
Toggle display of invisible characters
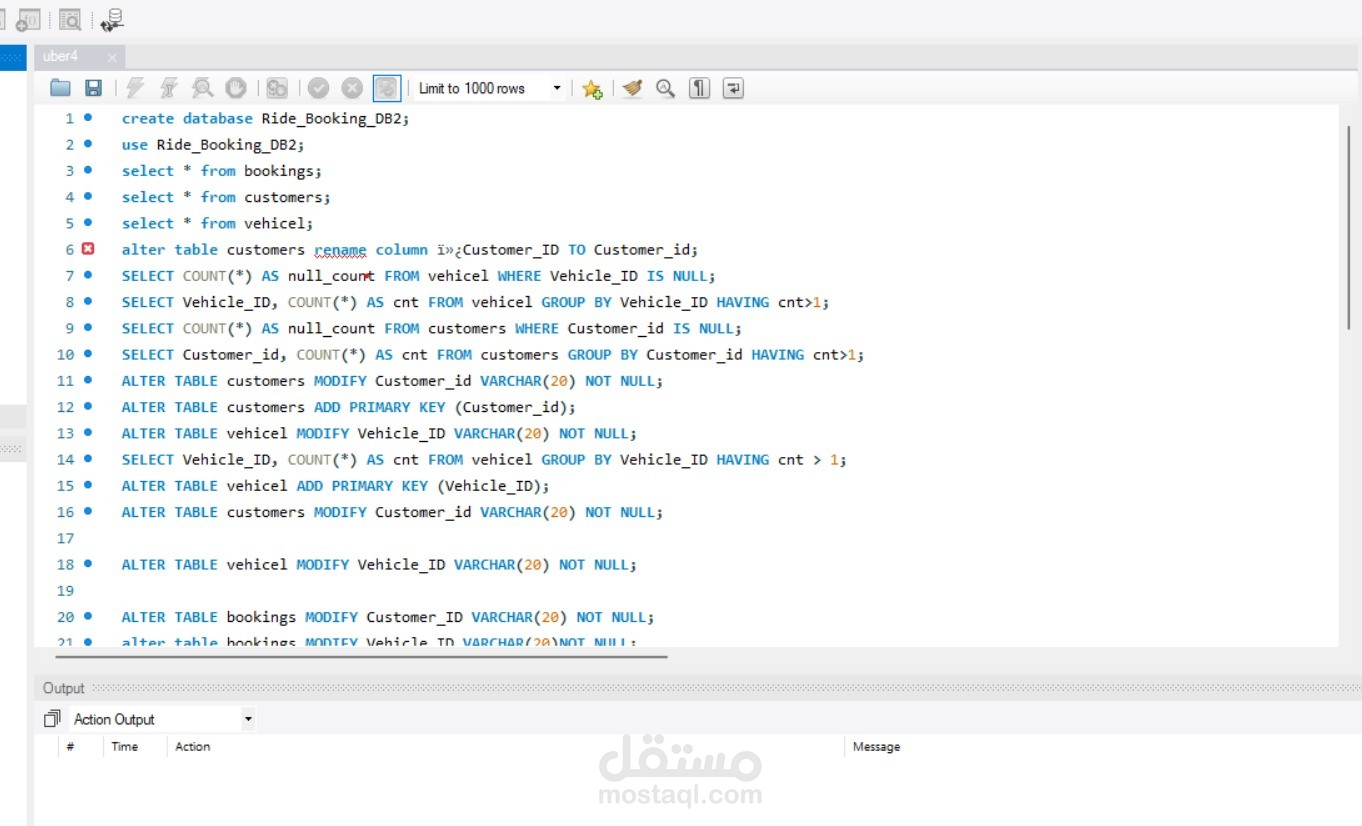coord(700,88)
